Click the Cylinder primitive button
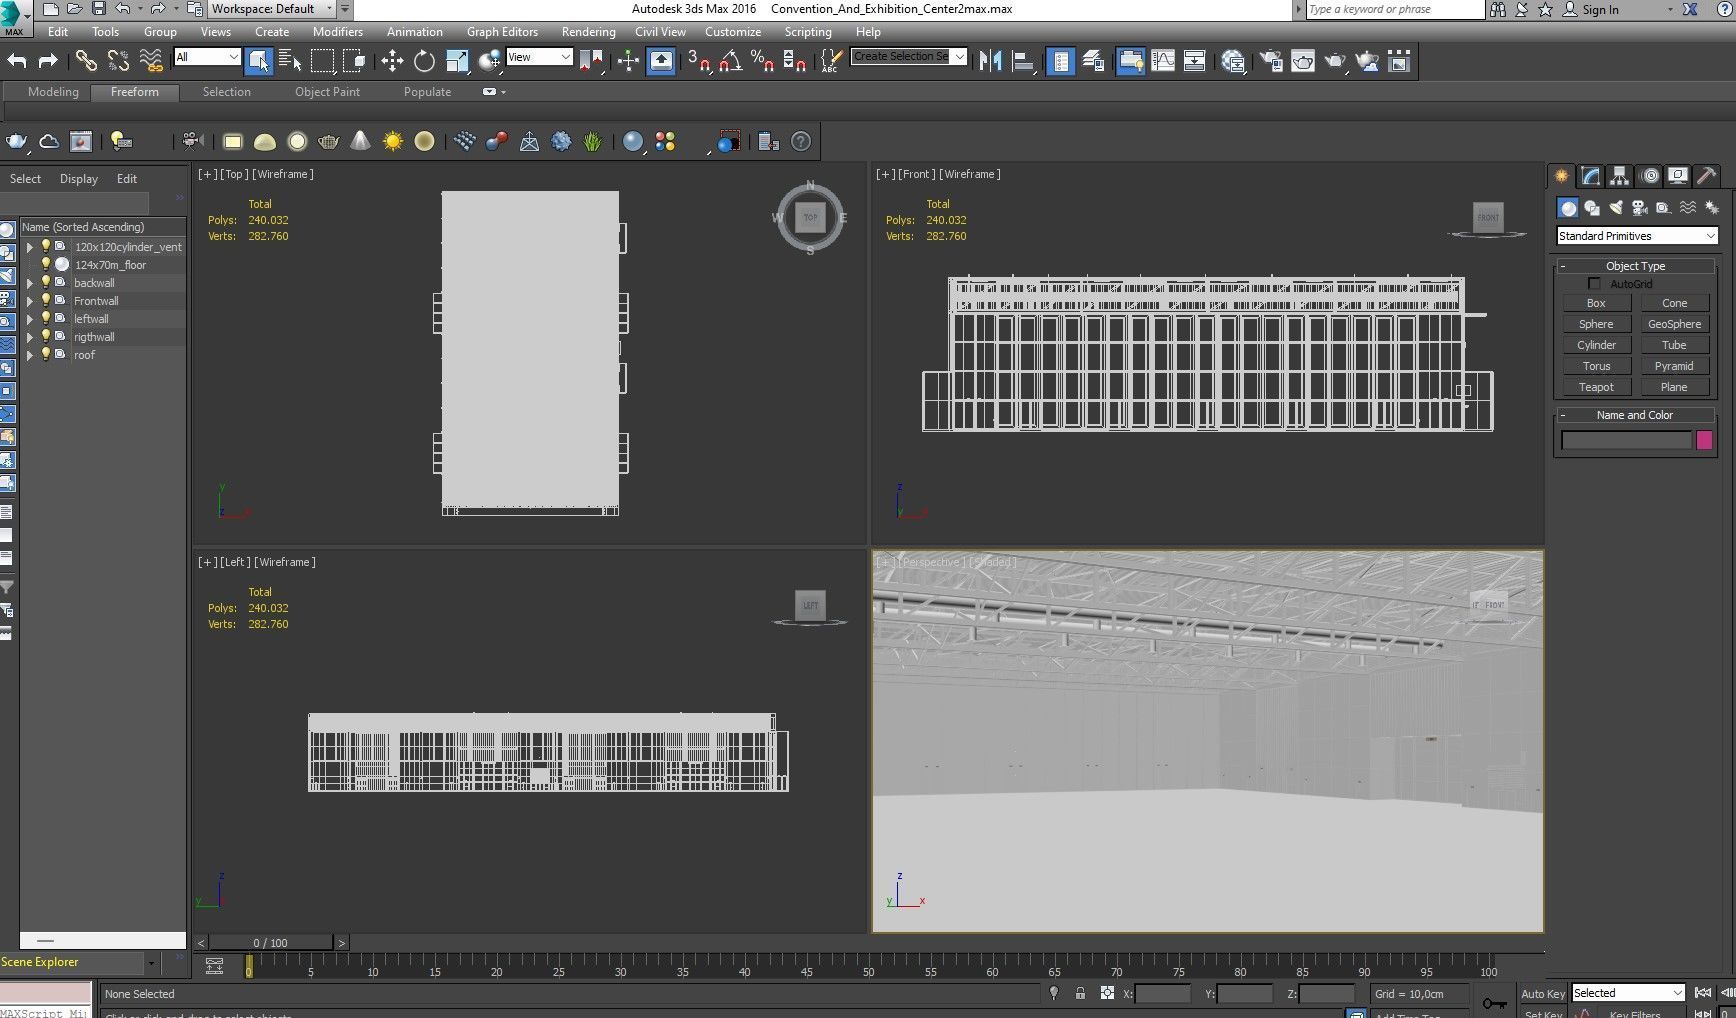The height and width of the screenshot is (1018, 1736). point(1596,345)
